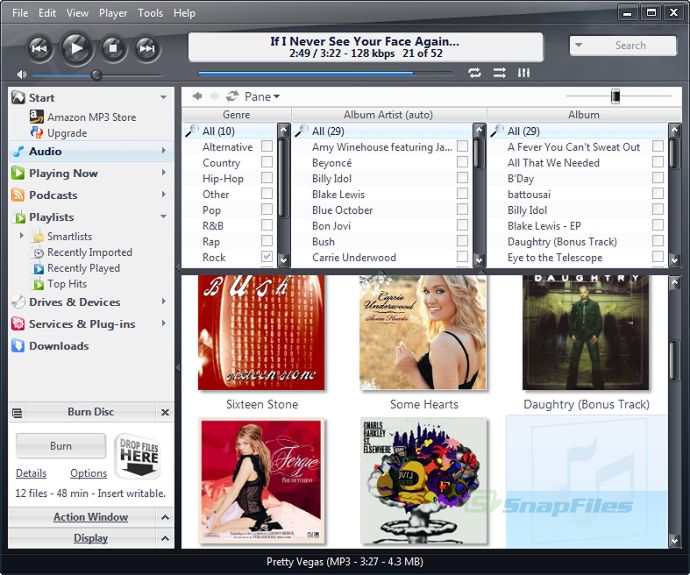Select the Sixteen Stone album cover
Image resolution: width=690 pixels, height=575 pixels.
(x=261, y=333)
